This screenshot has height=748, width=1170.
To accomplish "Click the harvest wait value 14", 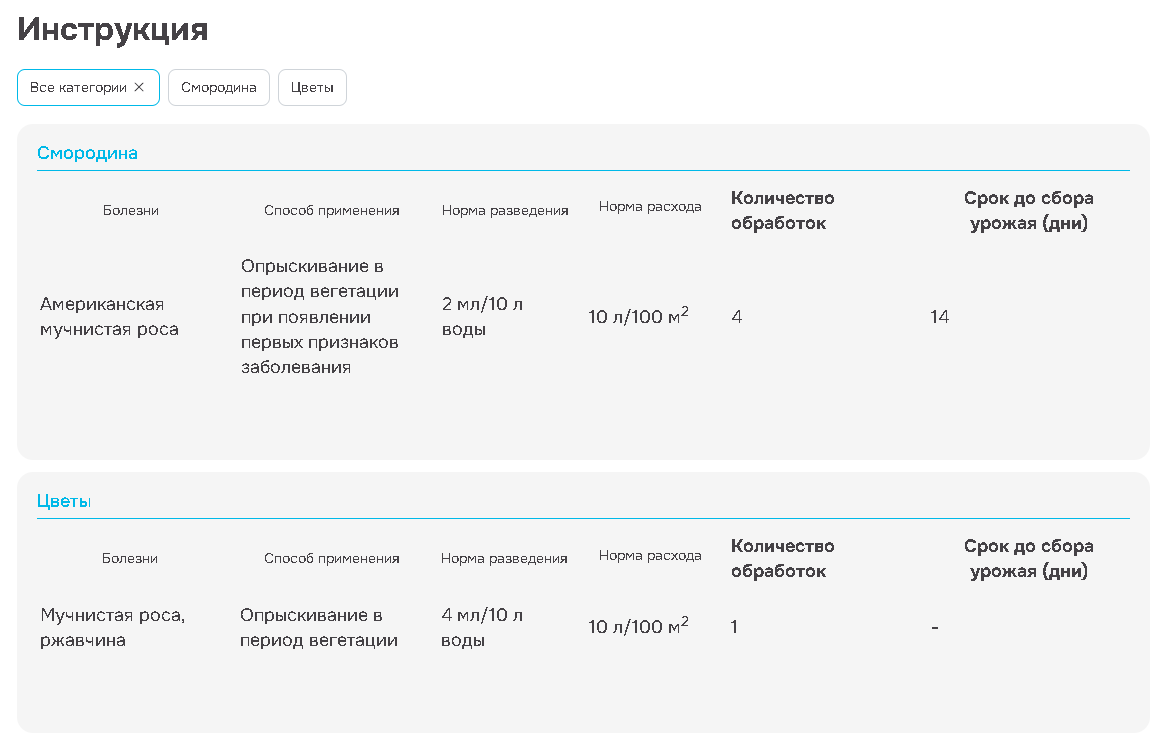I will (x=939, y=317).
